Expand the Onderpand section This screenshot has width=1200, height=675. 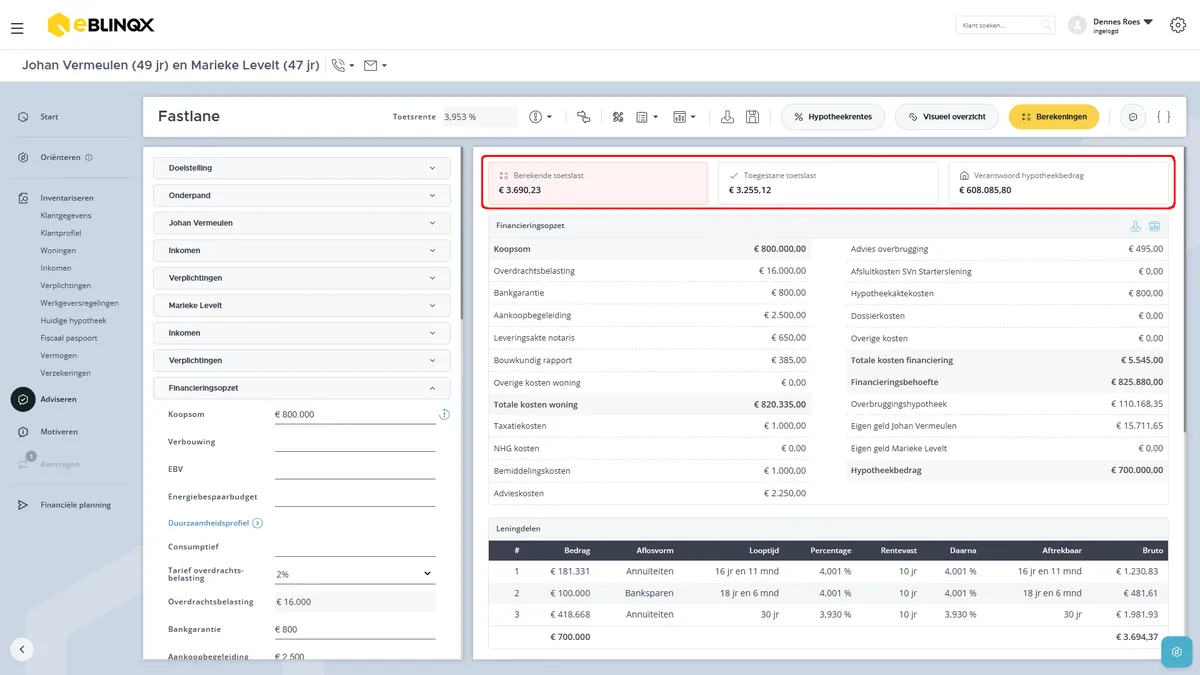coord(302,196)
